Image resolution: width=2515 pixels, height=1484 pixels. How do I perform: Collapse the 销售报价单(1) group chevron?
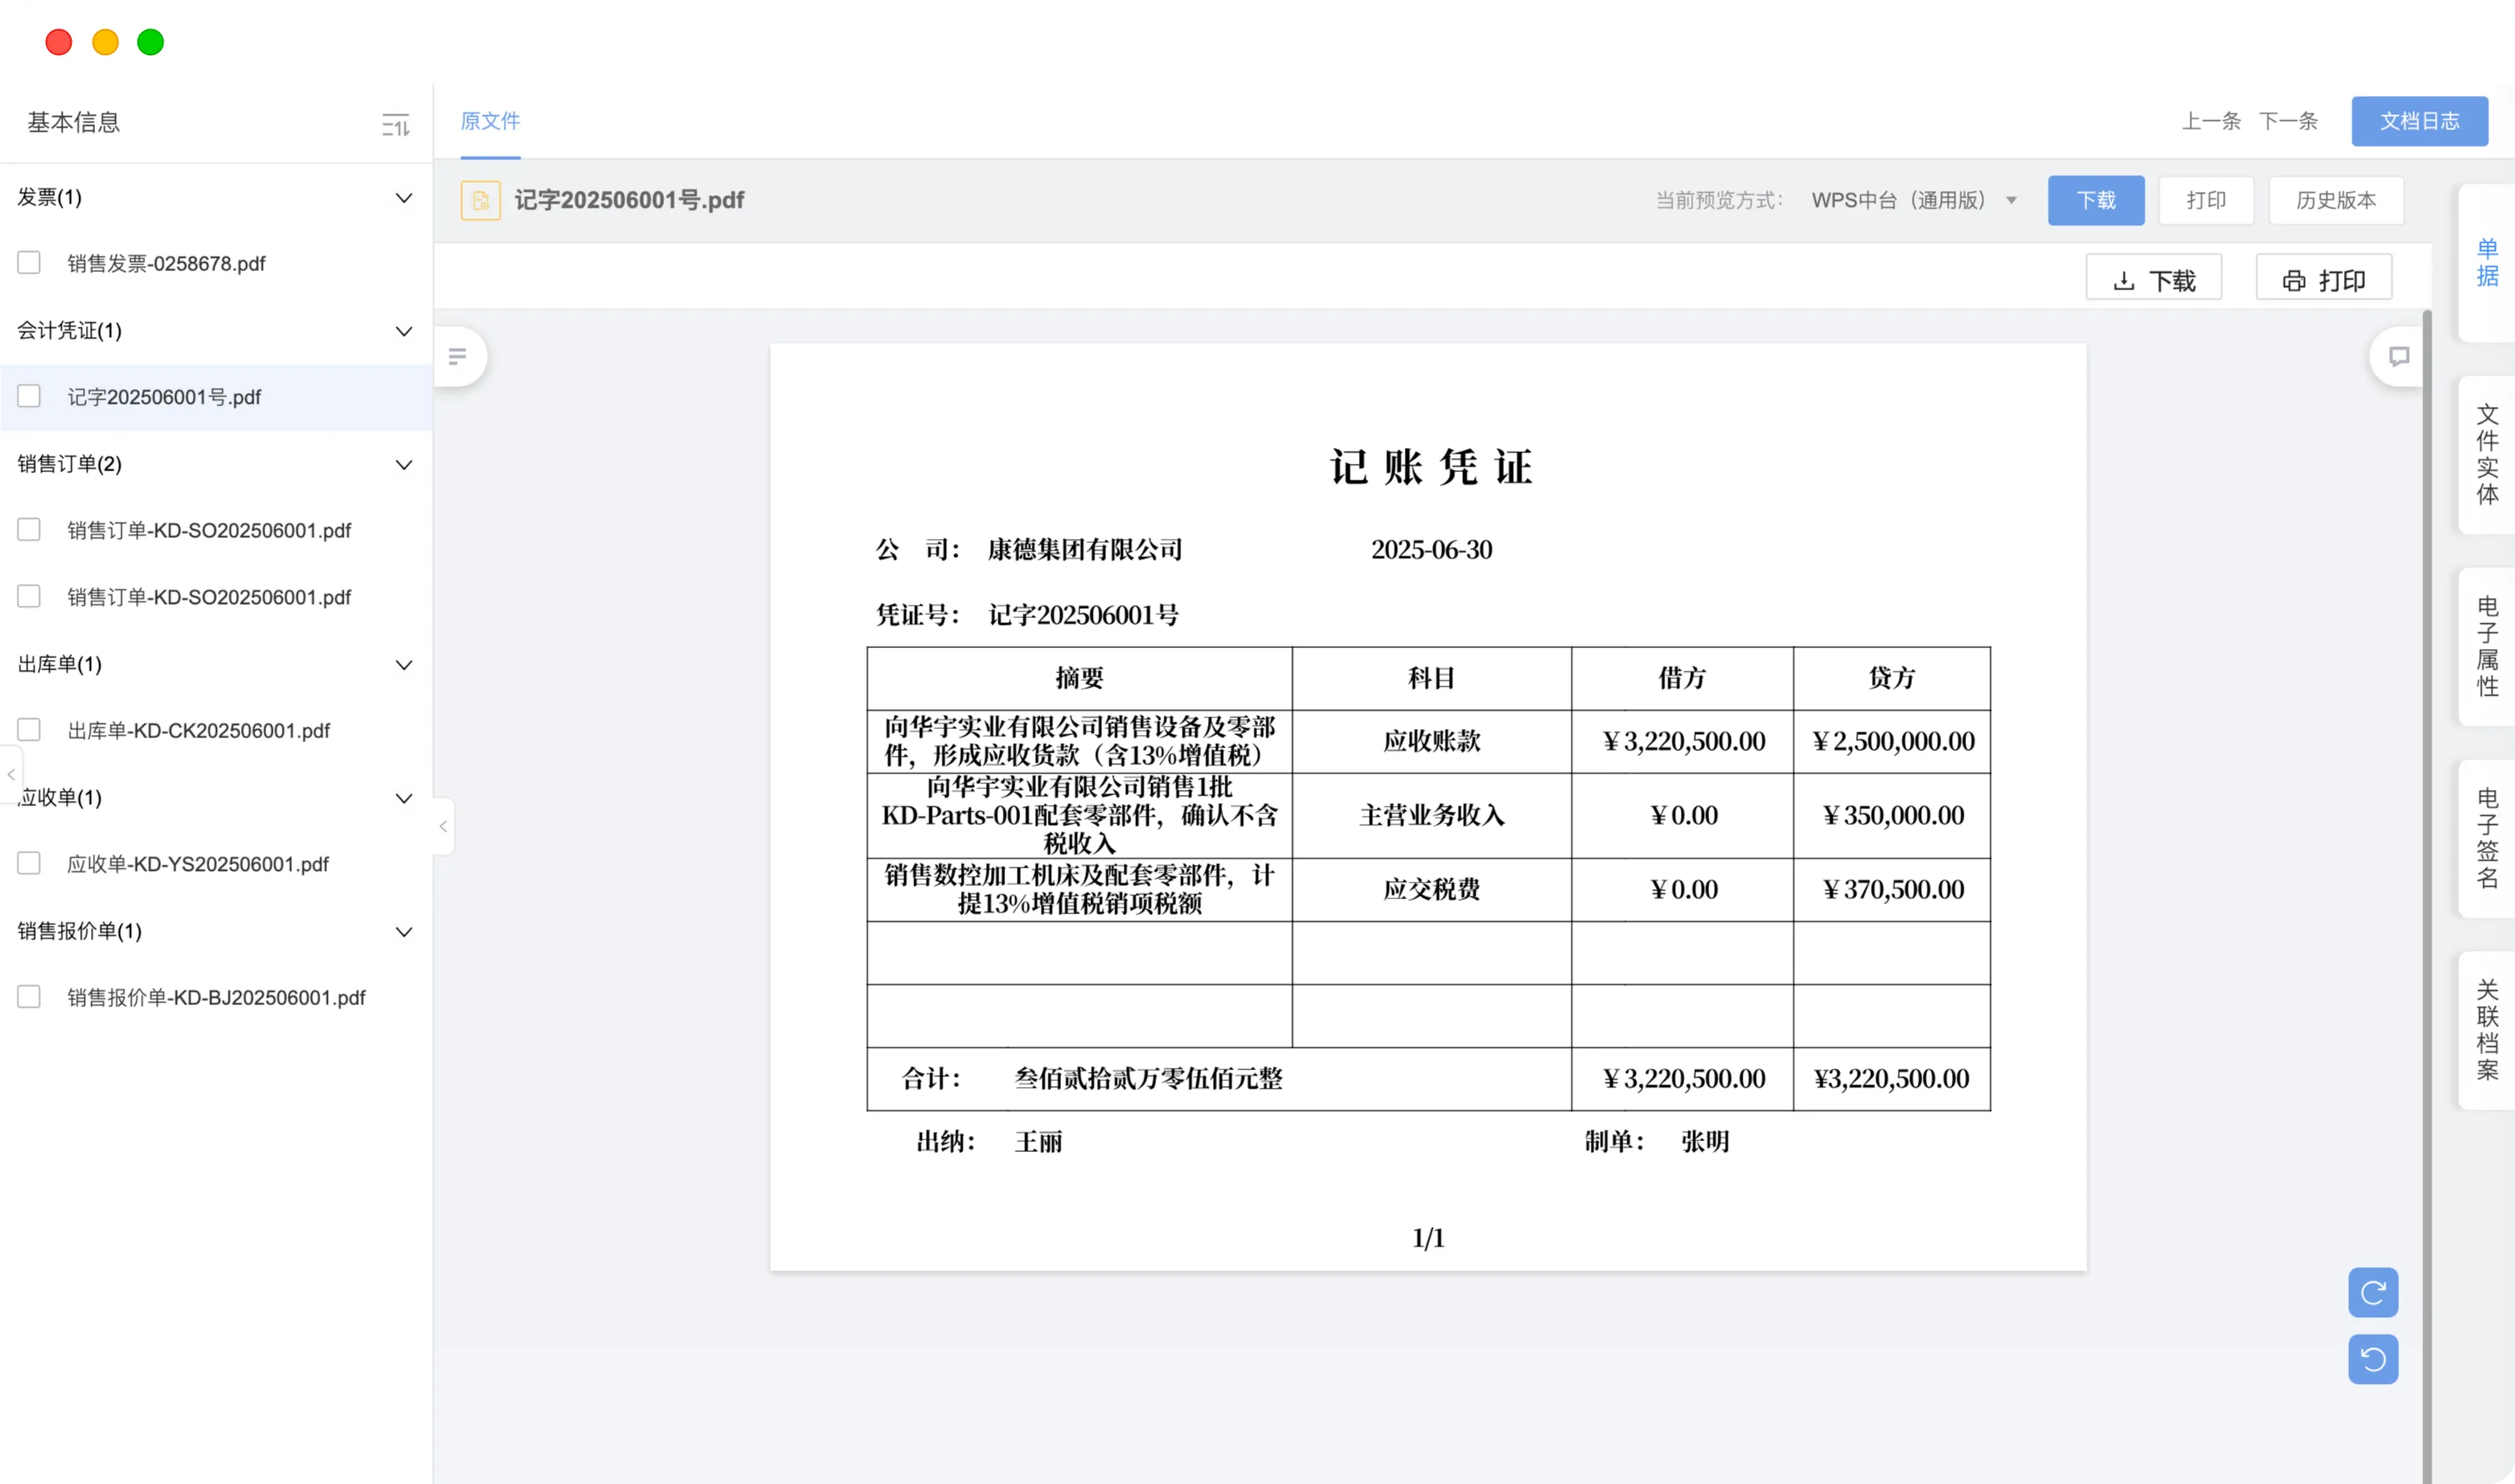404,932
